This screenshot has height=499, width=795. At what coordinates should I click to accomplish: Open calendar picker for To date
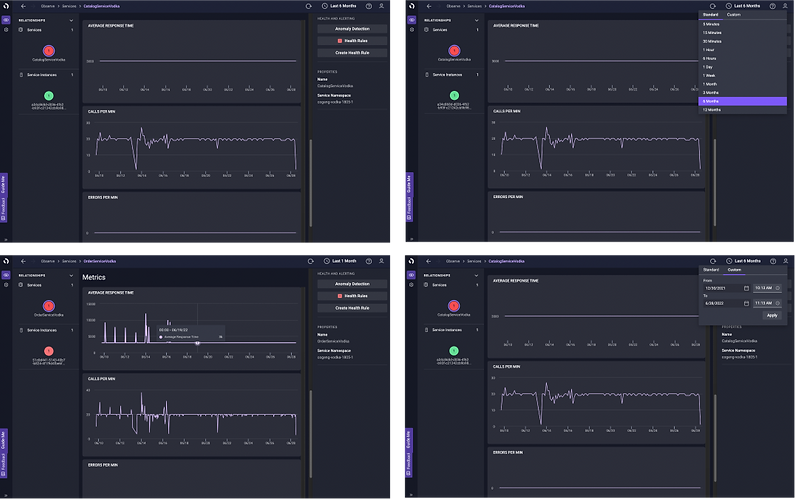(746, 303)
